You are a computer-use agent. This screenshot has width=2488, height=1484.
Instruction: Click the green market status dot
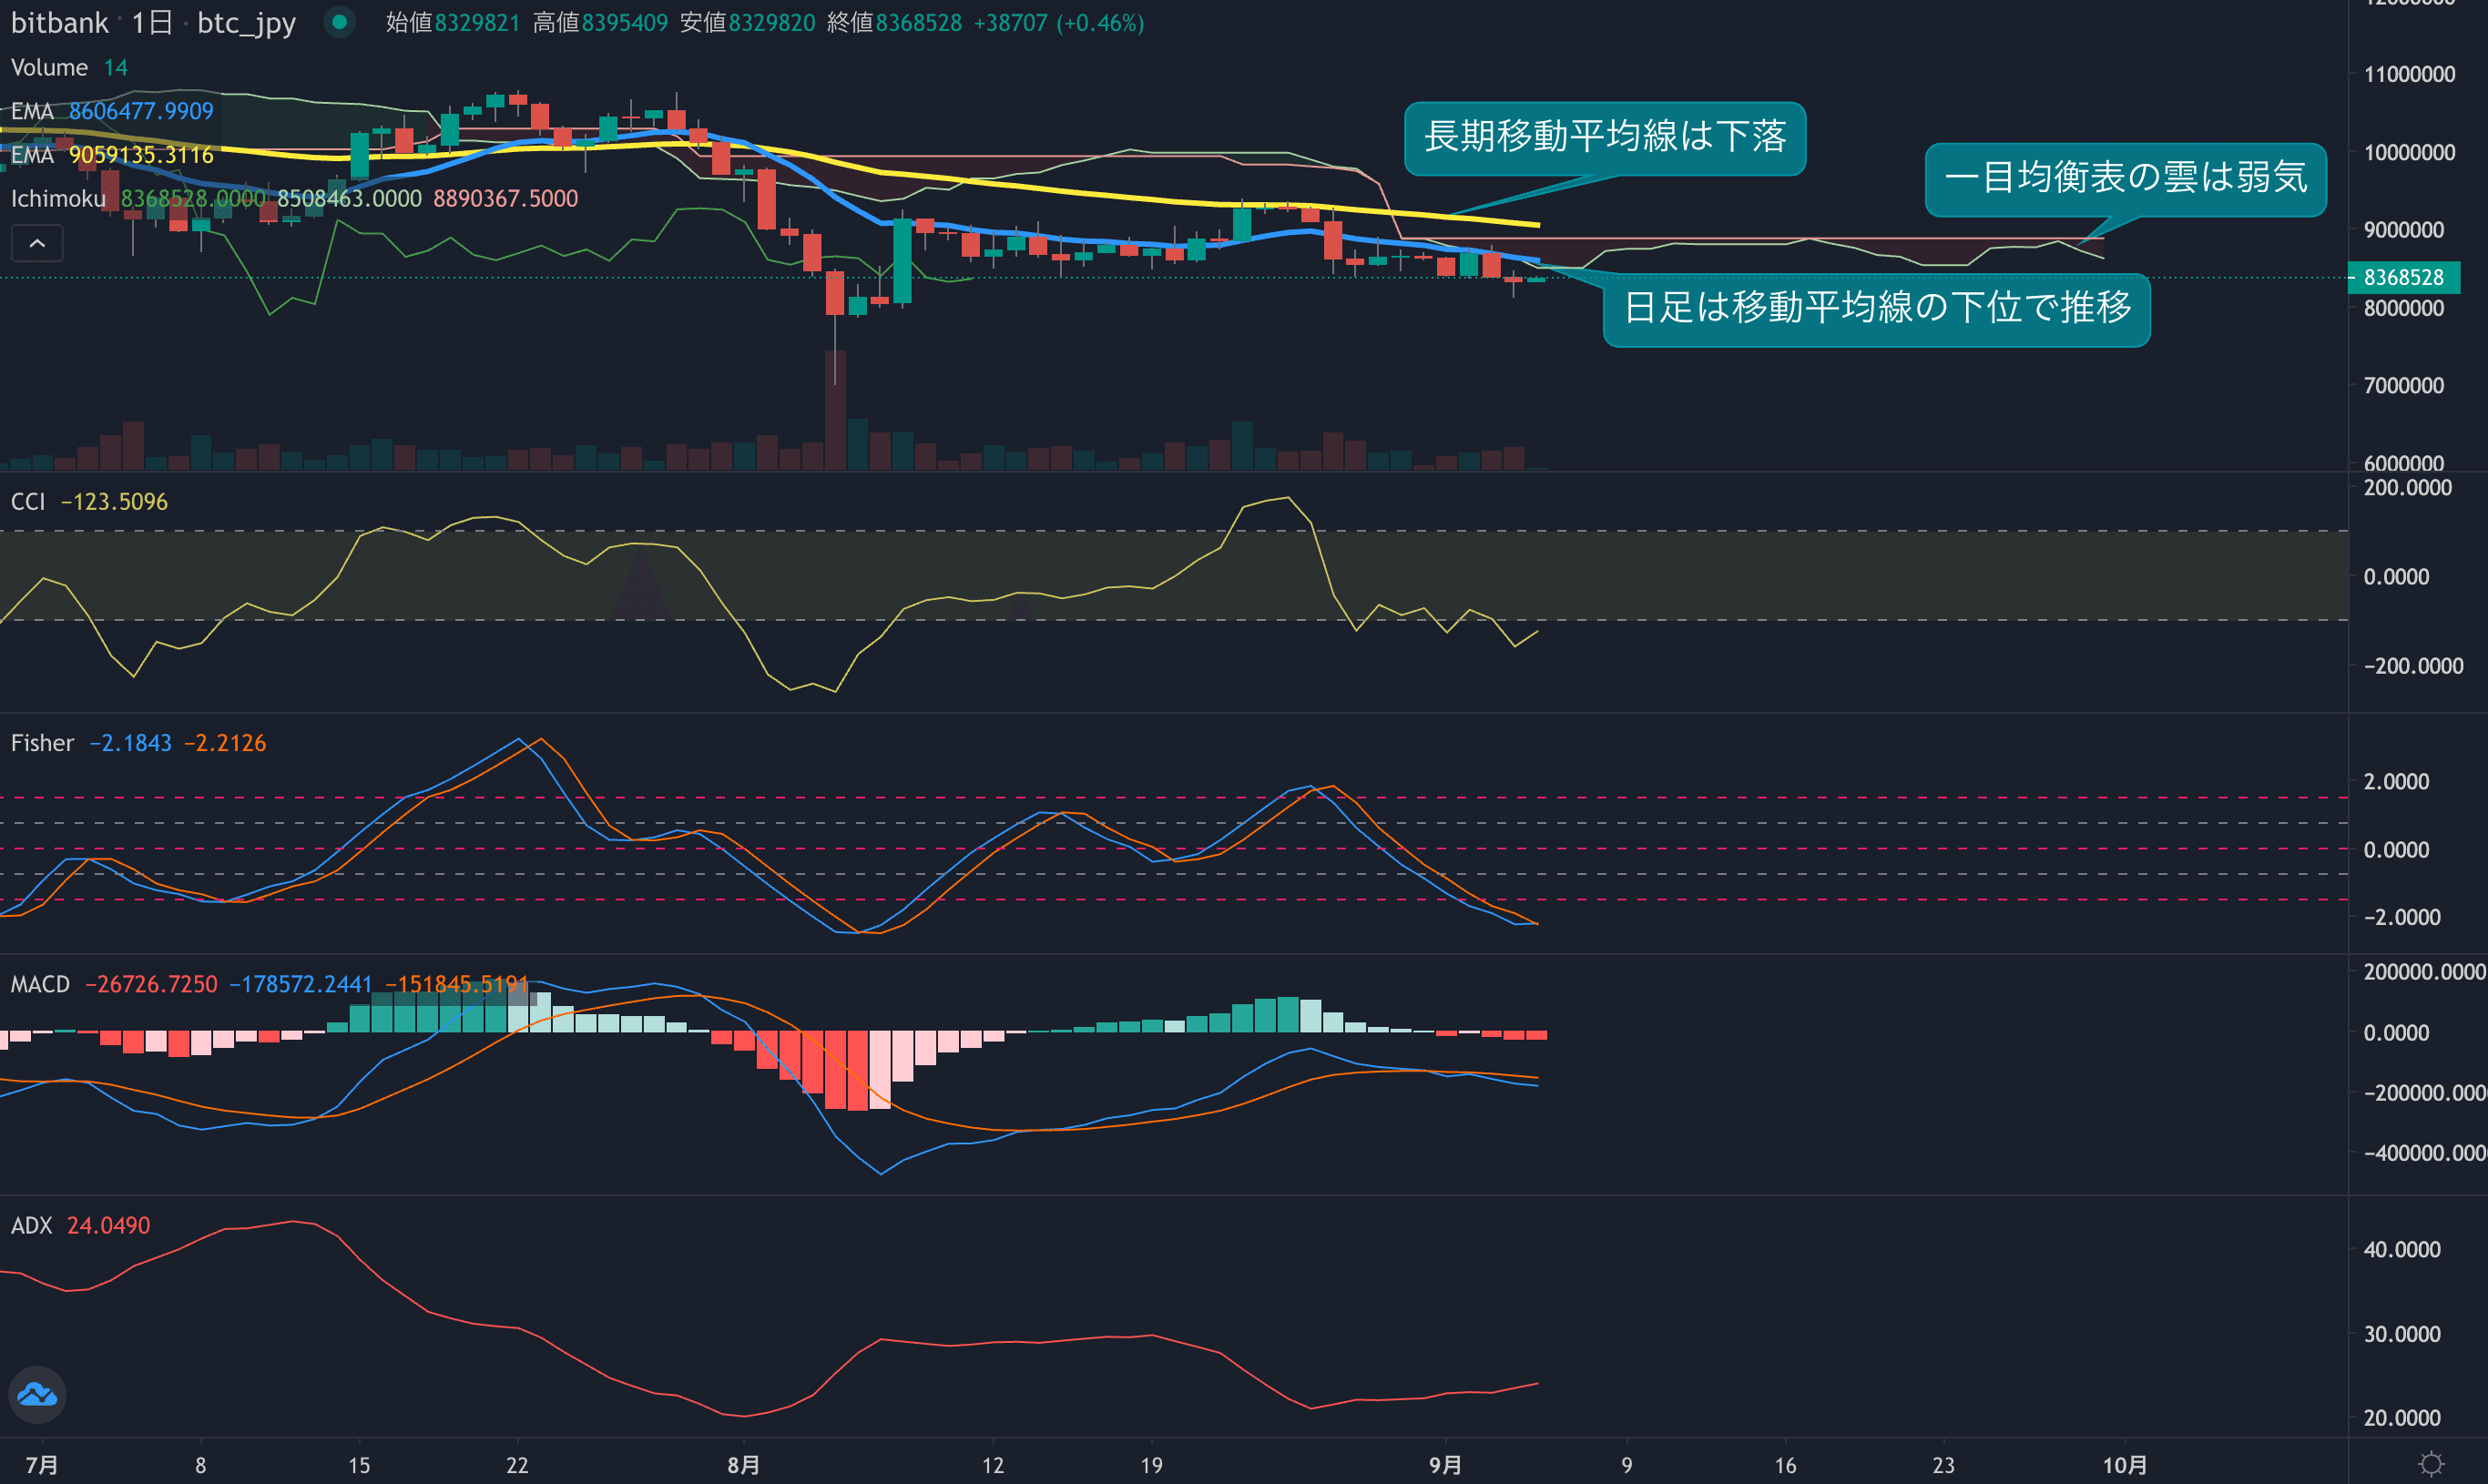click(x=340, y=22)
